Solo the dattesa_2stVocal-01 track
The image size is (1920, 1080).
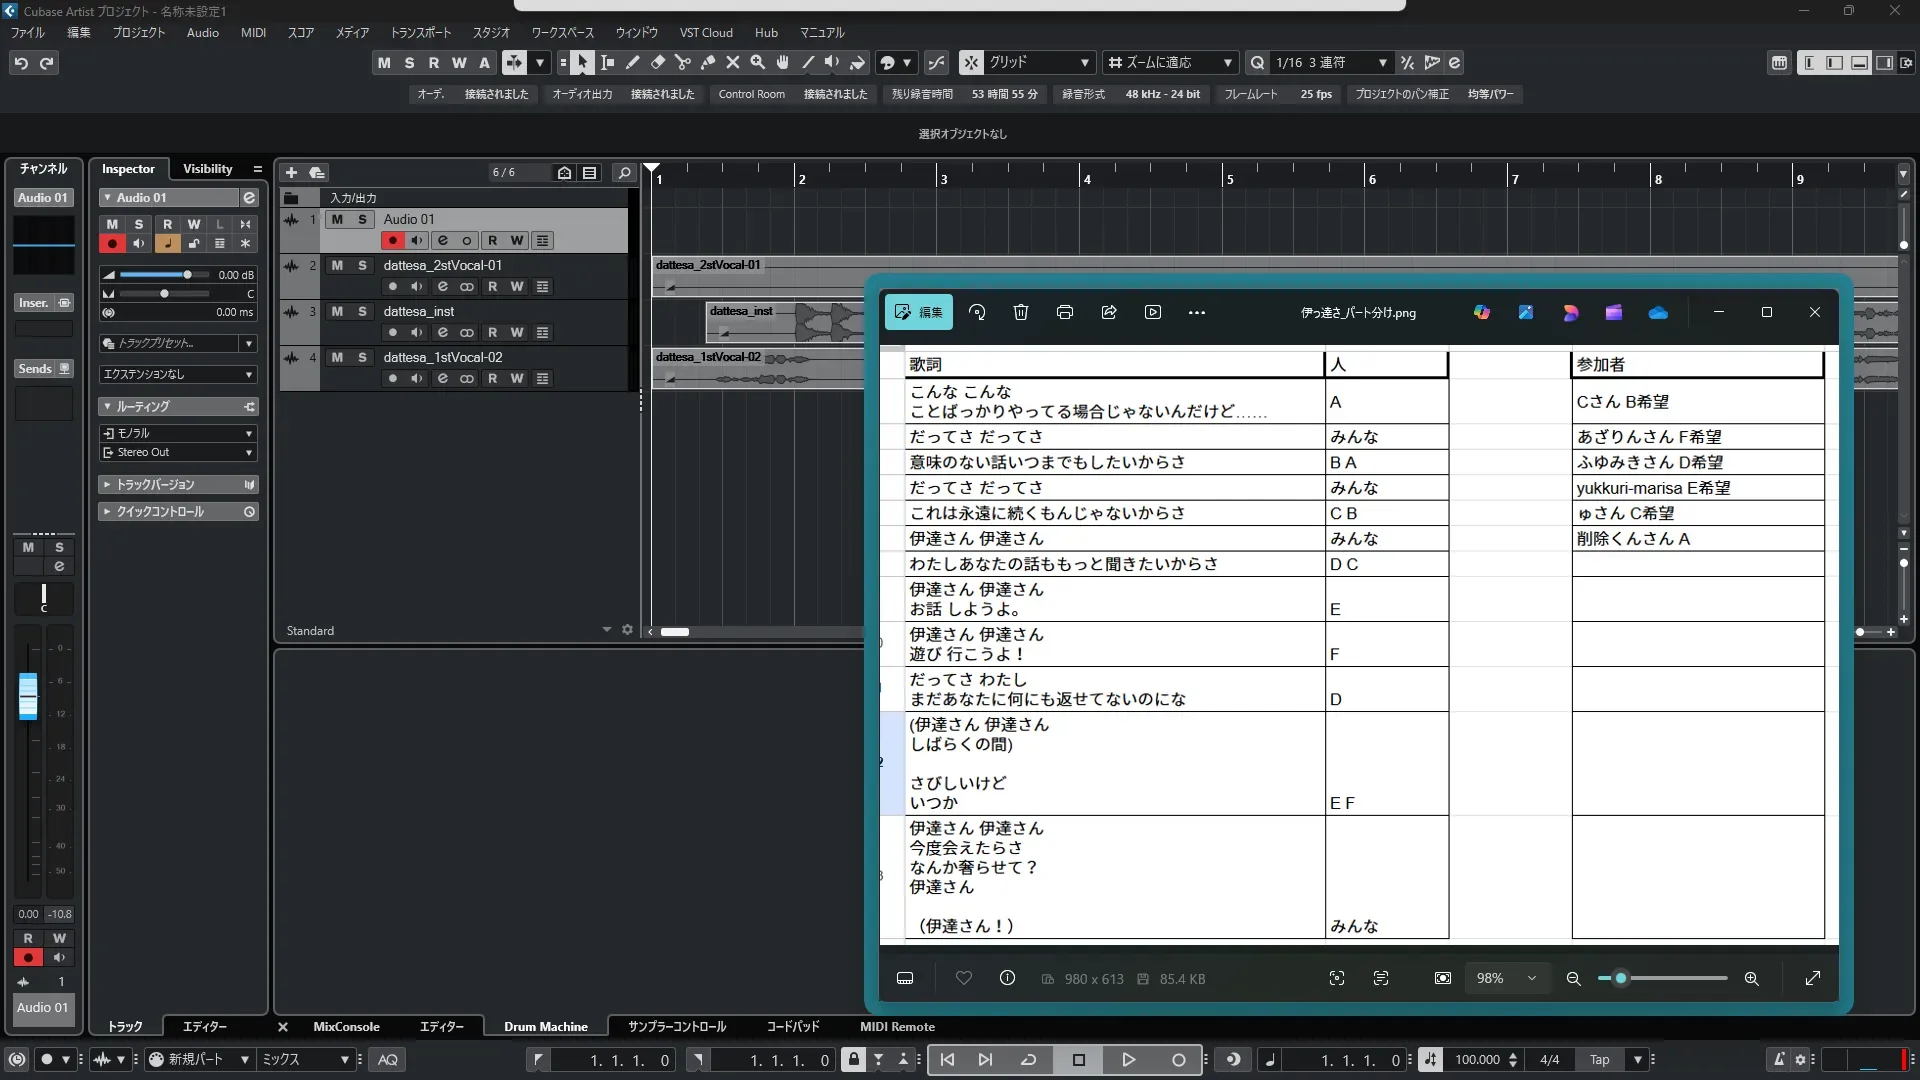click(362, 265)
